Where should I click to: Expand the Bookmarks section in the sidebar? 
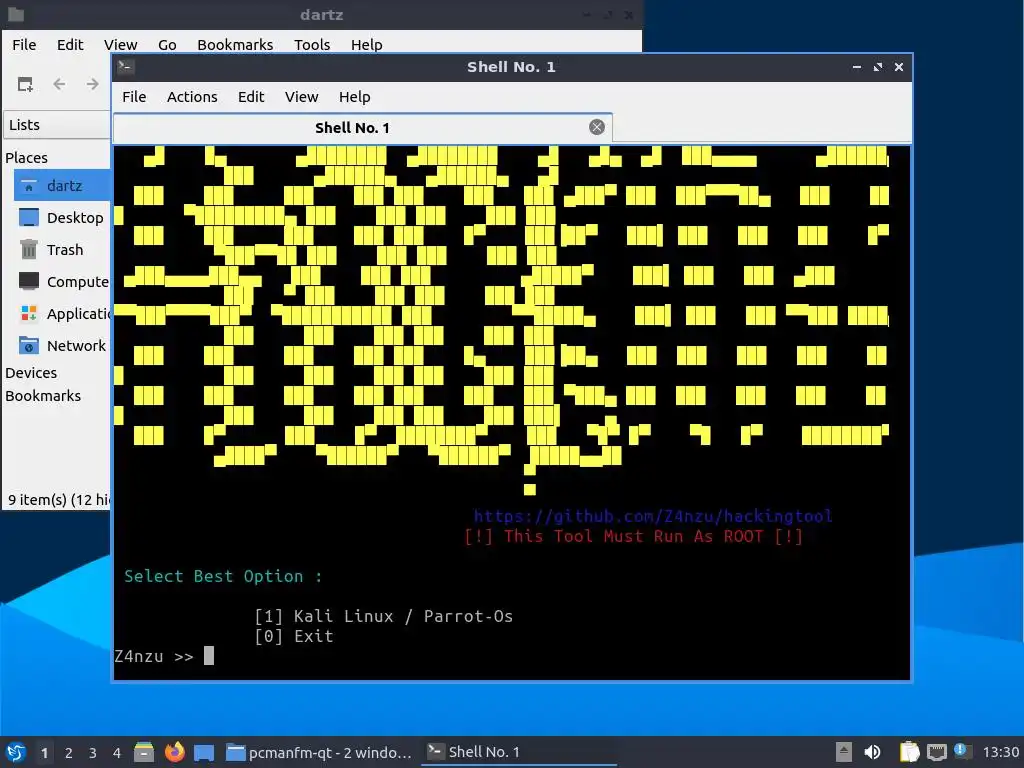click(x=43, y=396)
